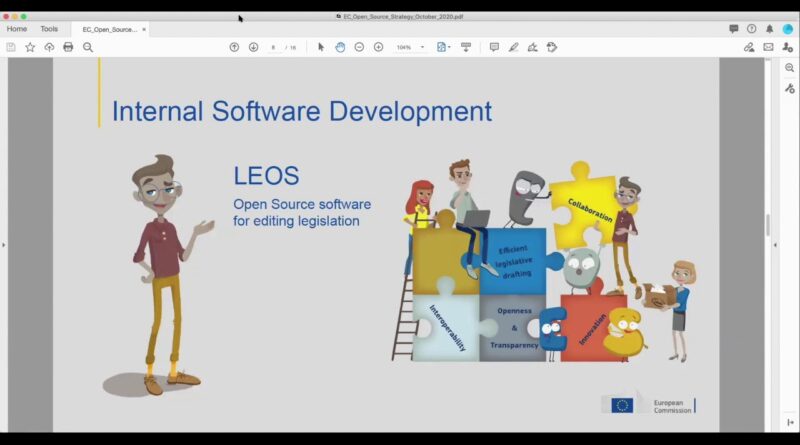800x445 pixels.
Task: Click the "European Commission" logo text
Action: point(672,406)
